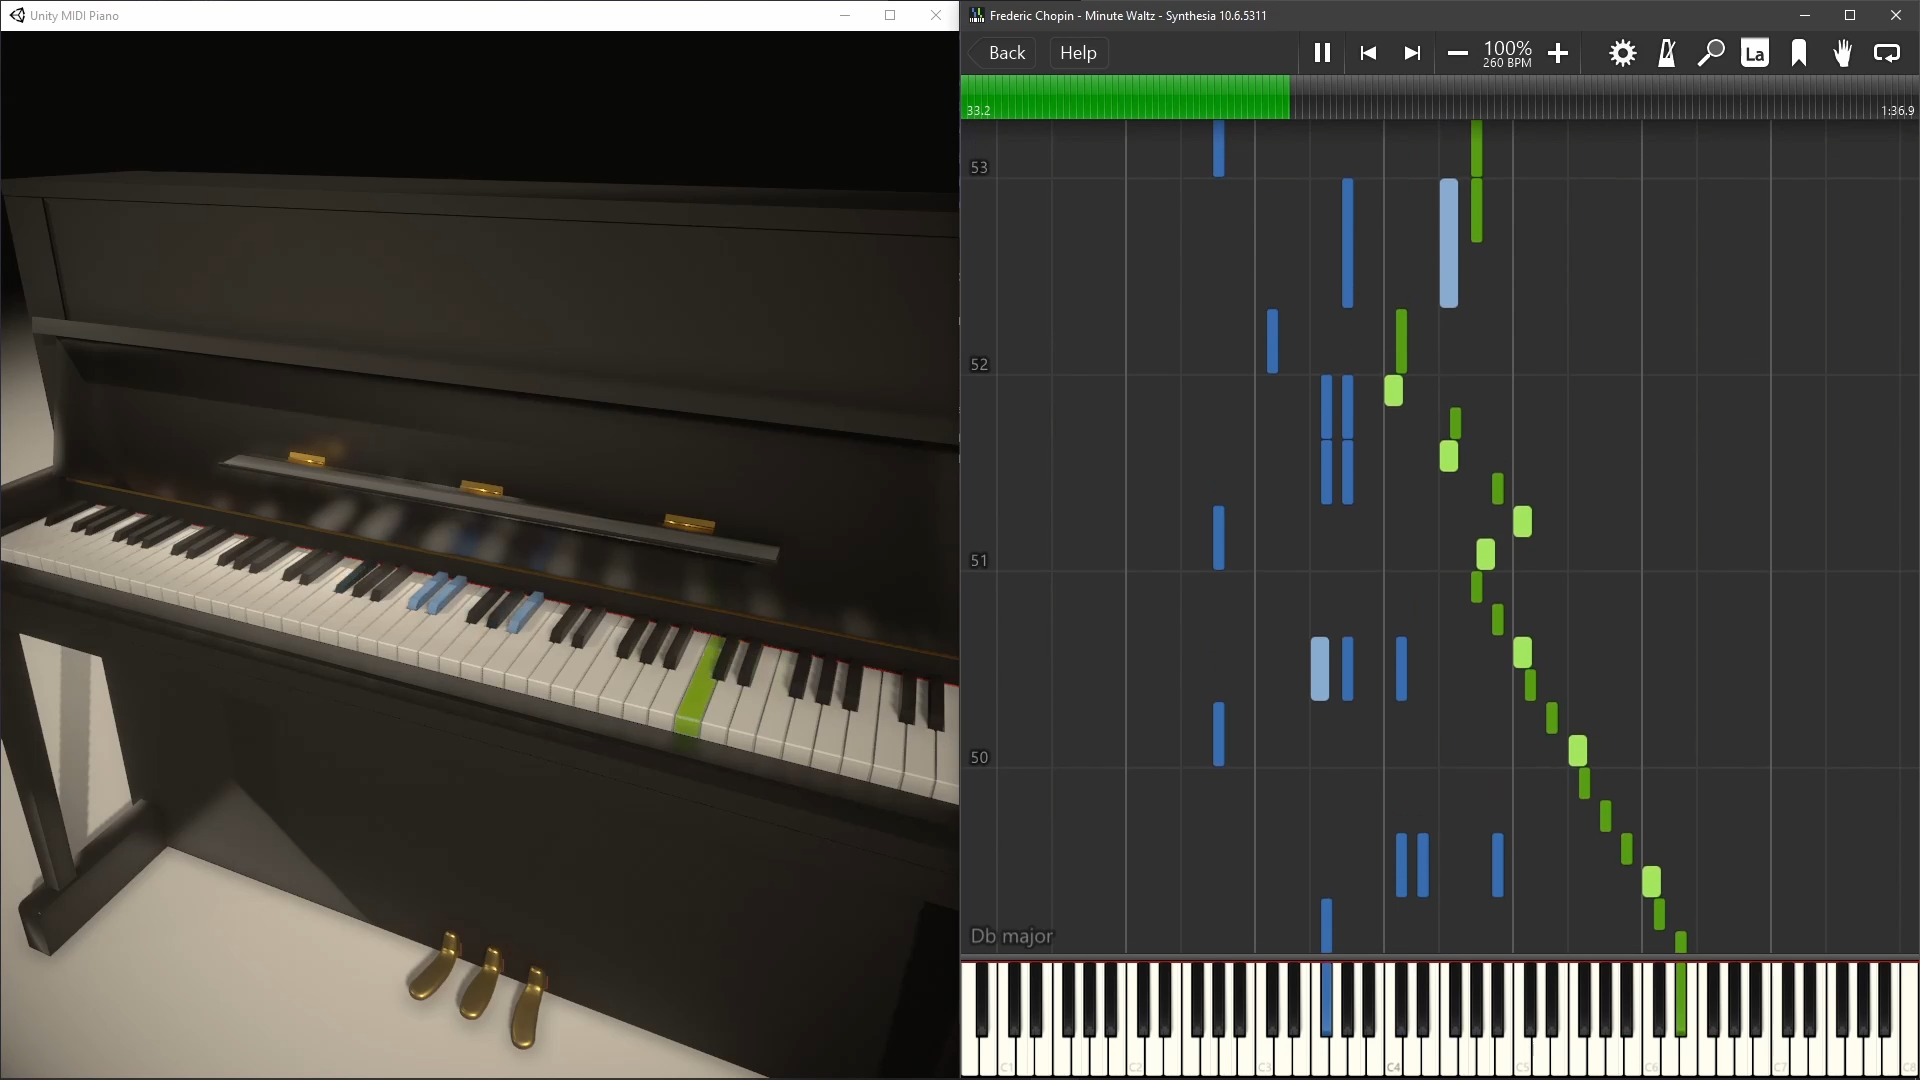1920x1080 pixels.
Task: Click the 33.2 elapsed time label
Action: click(978, 111)
